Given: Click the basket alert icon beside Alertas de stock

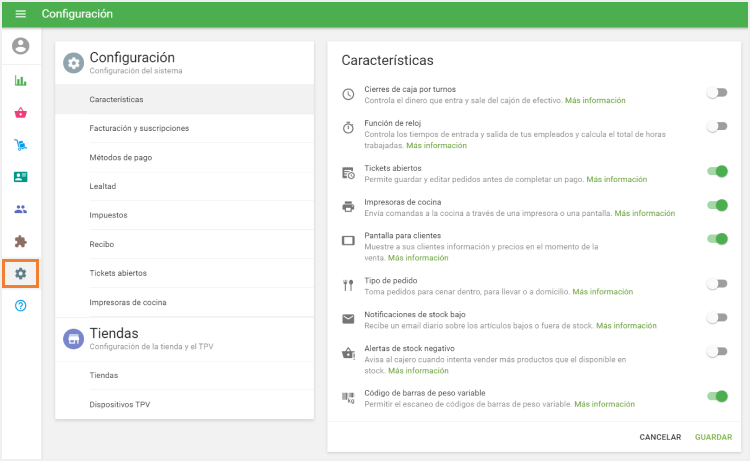Looking at the screenshot, I should point(348,353).
